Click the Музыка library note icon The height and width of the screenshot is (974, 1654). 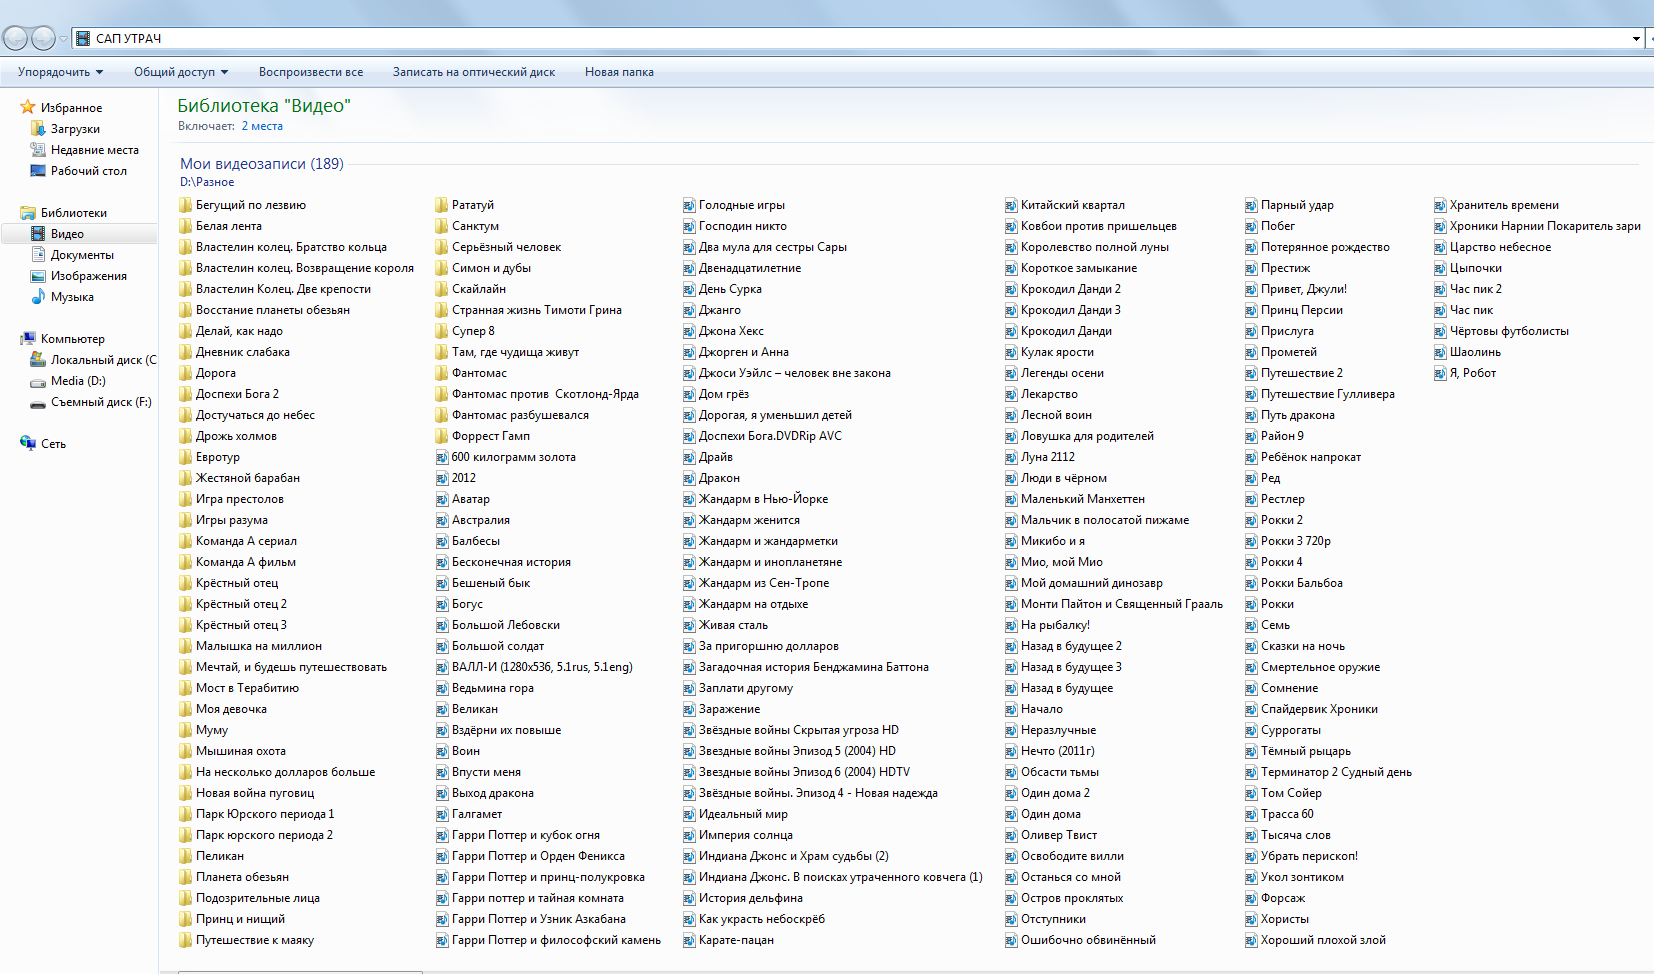coord(38,297)
